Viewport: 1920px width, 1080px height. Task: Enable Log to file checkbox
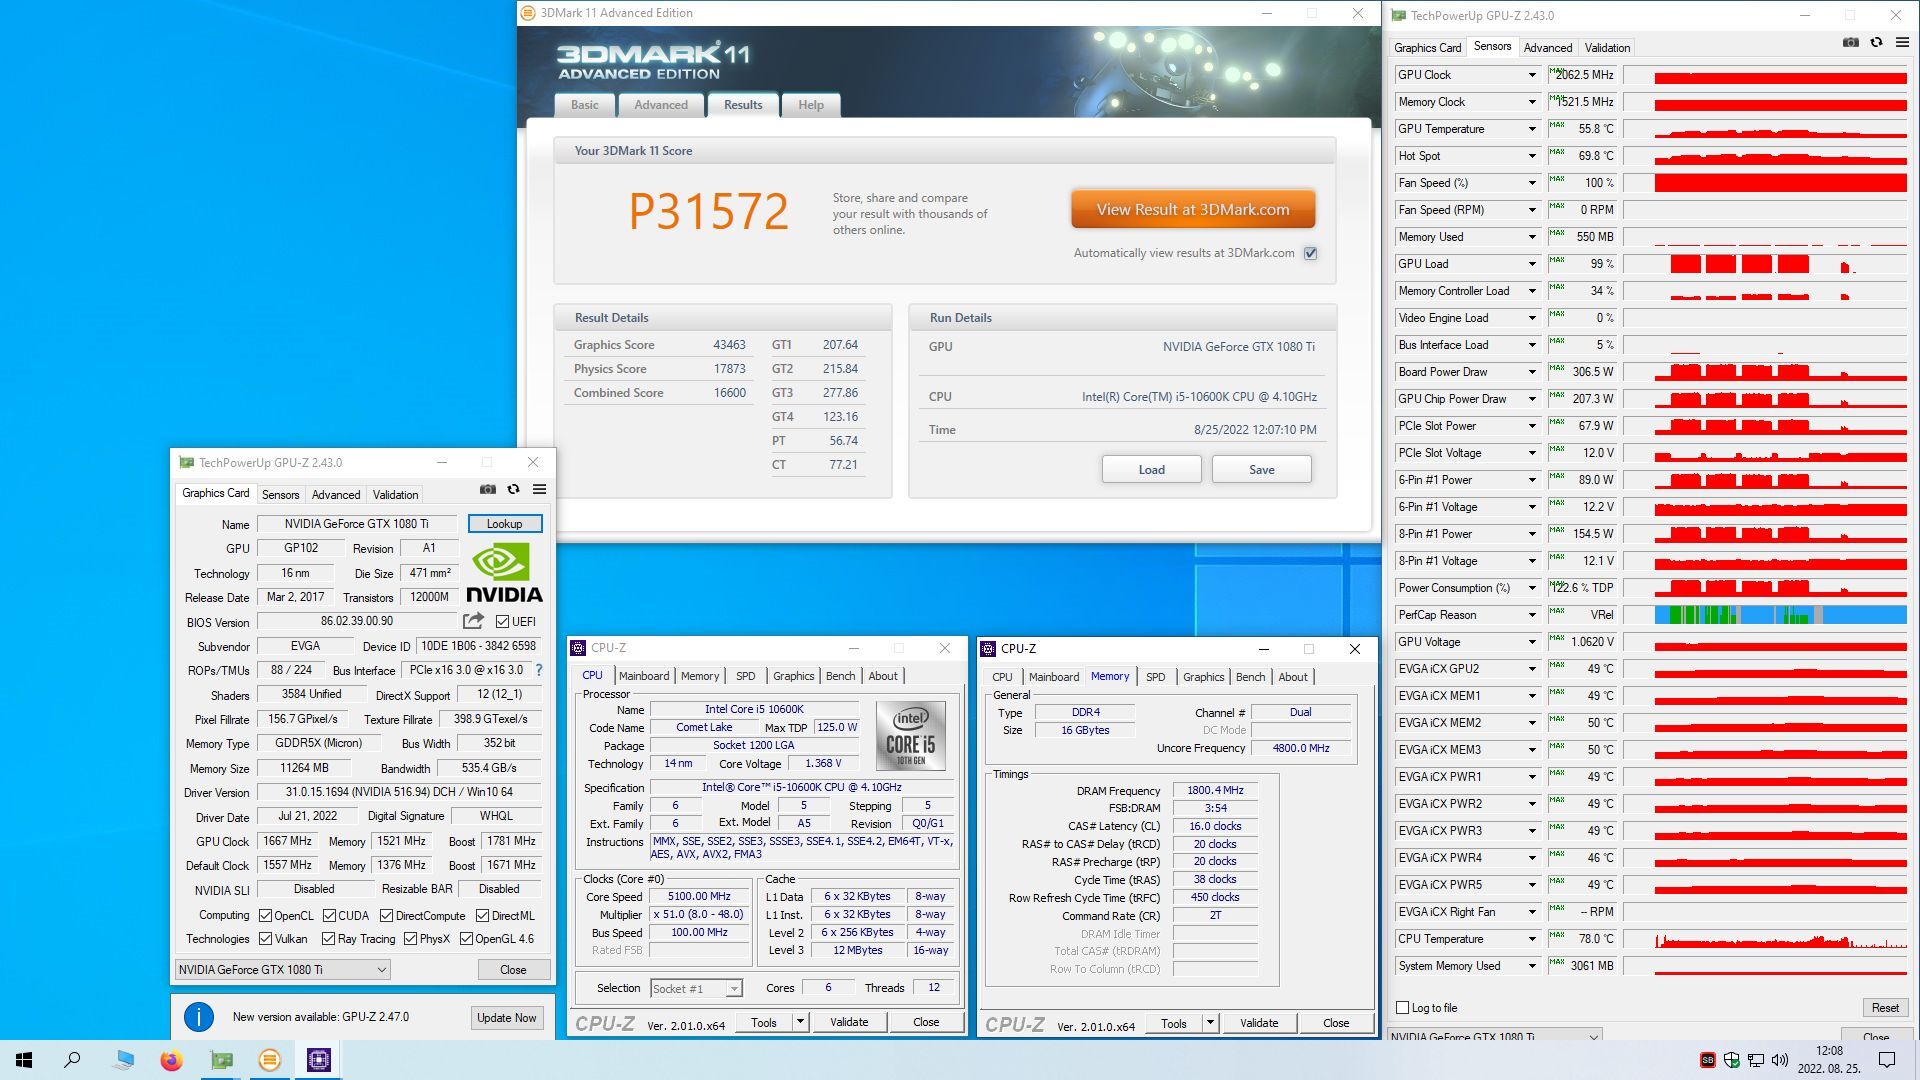point(1402,1008)
